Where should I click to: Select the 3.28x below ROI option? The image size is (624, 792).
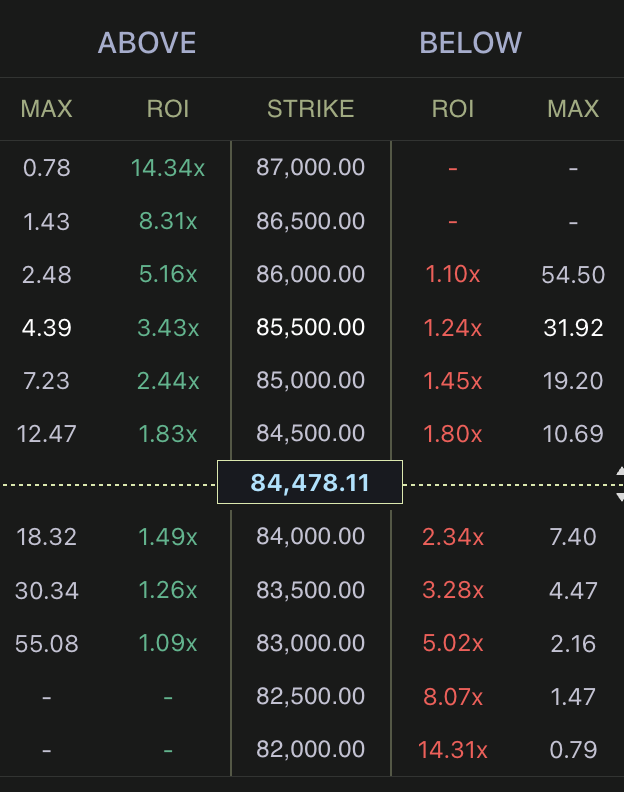pos(453,590)
